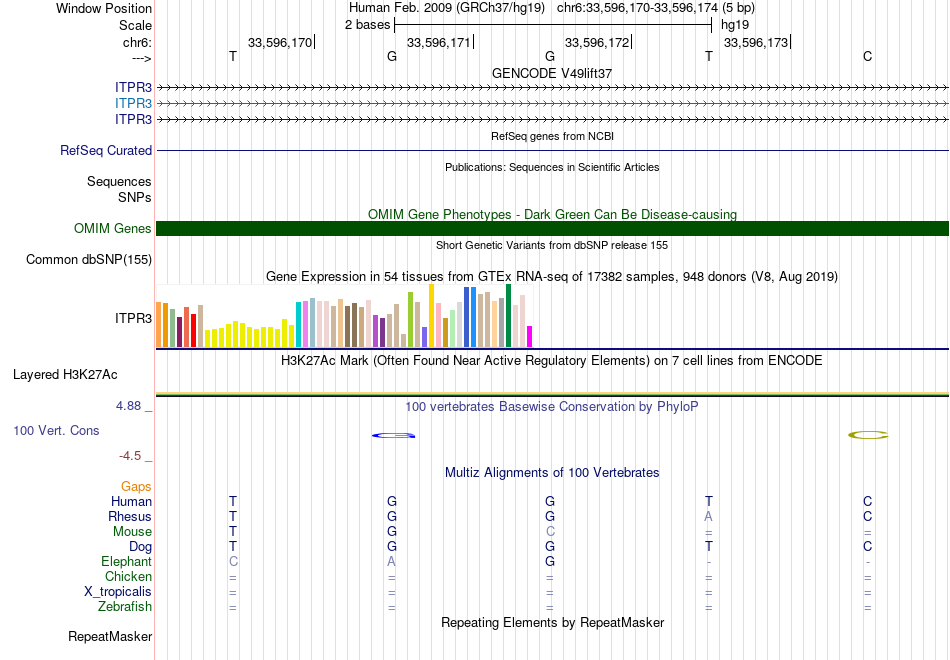Click the orange Gaps label
This screenshot has height=660, width=950.
(x=136, y=487)
